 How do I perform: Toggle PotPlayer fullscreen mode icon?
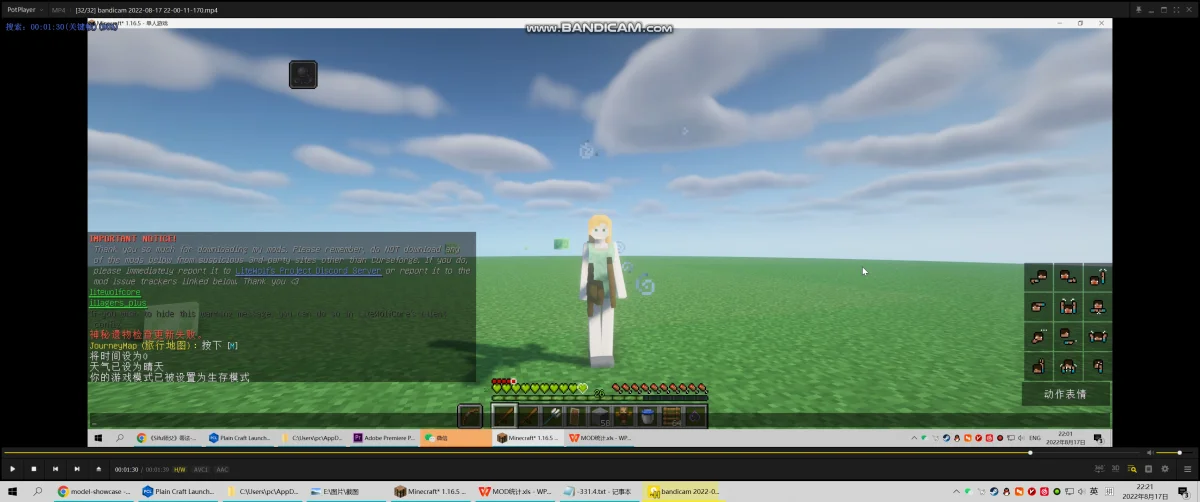pyautogui.click(x=1174, y=9)
